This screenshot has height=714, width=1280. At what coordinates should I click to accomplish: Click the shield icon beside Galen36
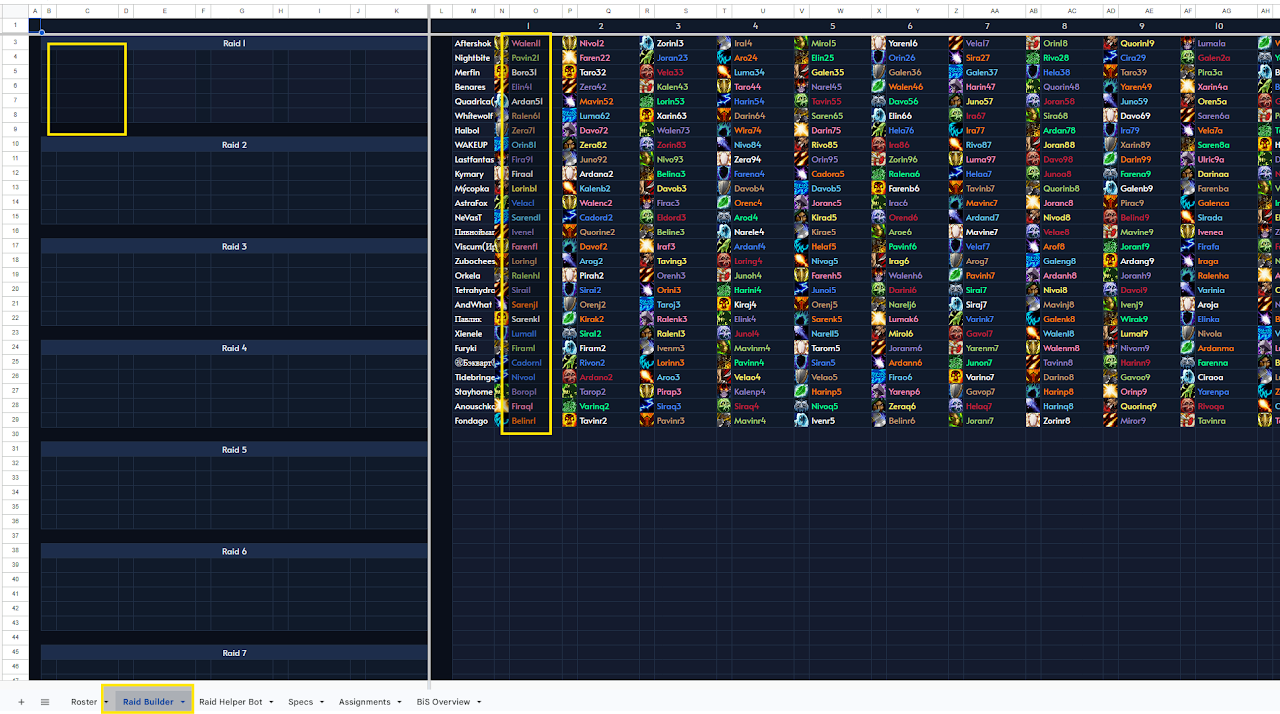(x=878, y=72)
